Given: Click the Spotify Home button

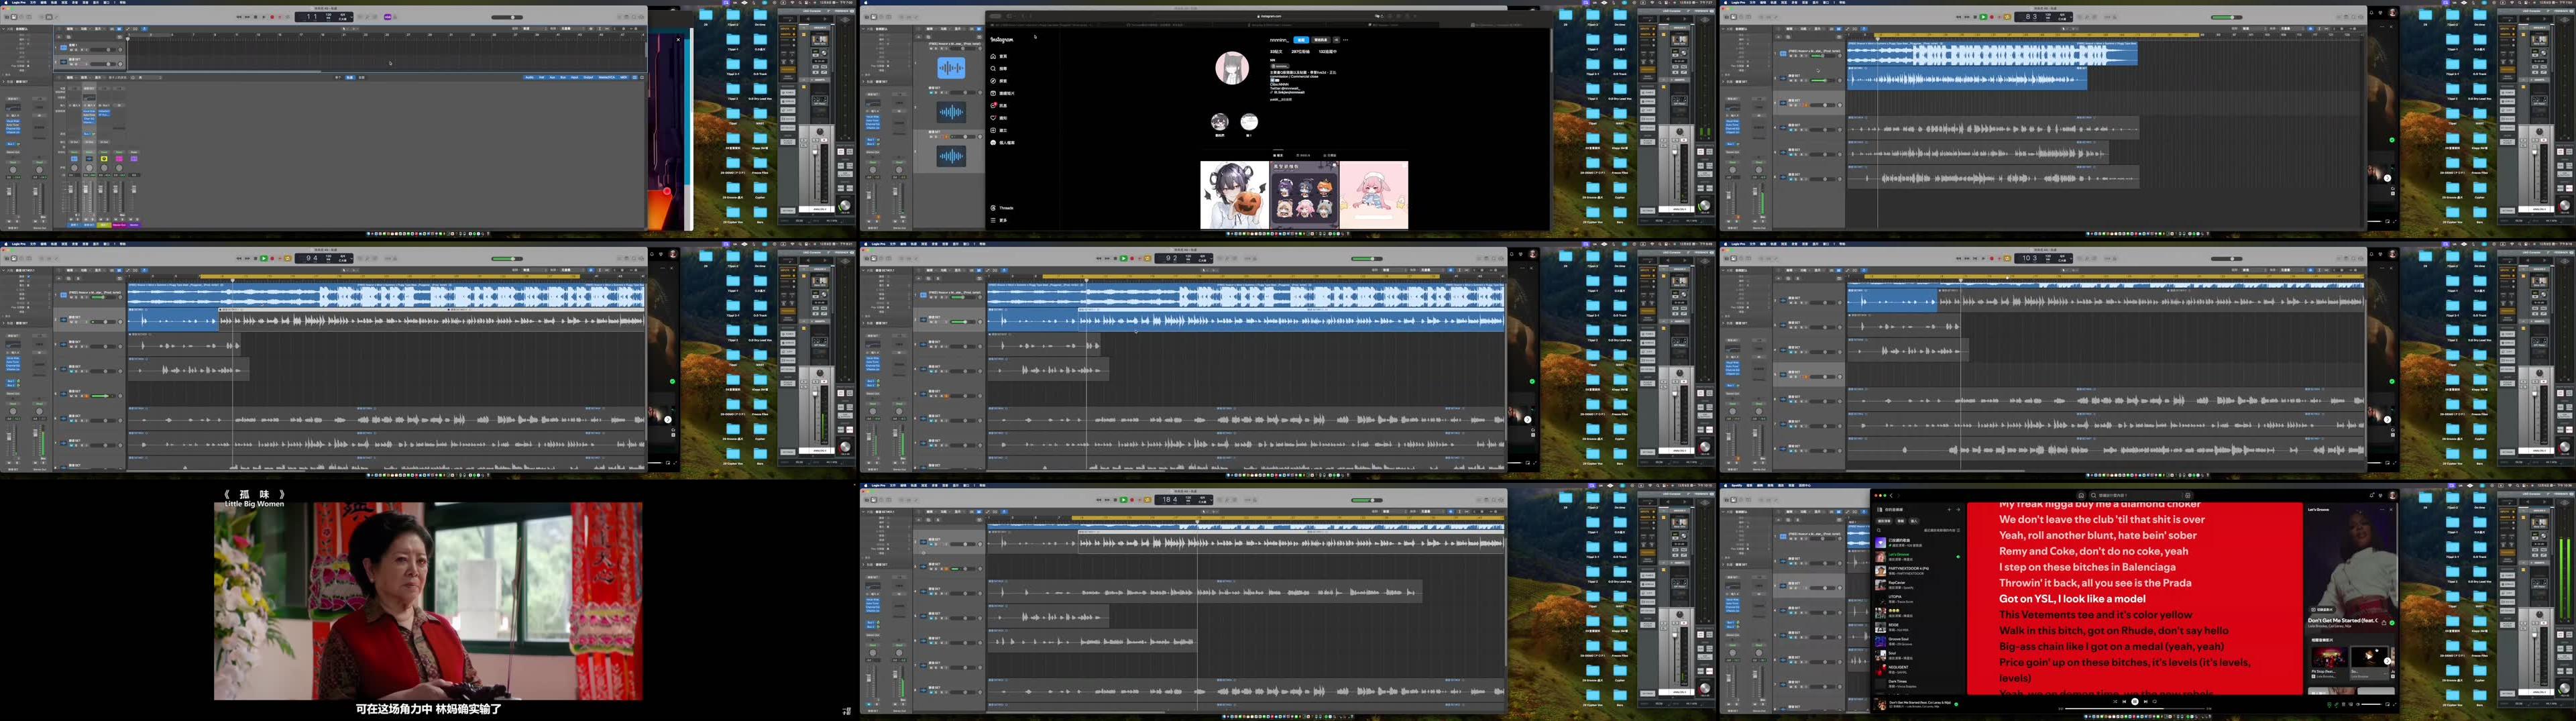Looking at the screenshot, I should coord(2081,495).
